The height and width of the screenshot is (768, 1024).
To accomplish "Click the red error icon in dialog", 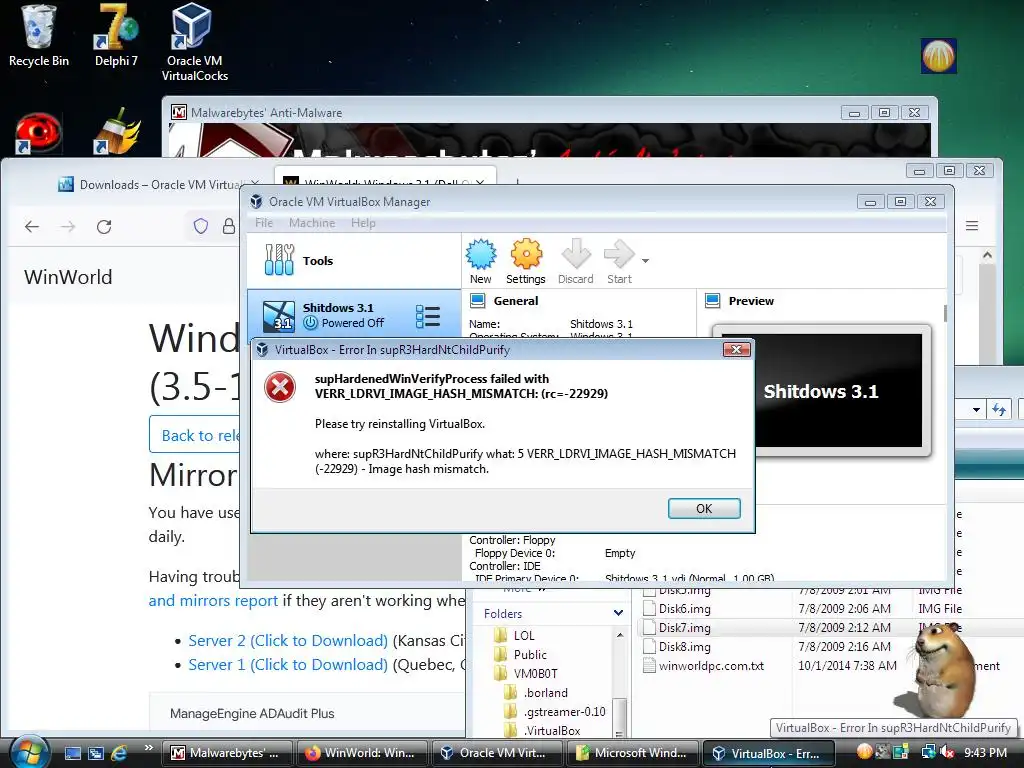I will pyautogui.click(x=280, y=387).
